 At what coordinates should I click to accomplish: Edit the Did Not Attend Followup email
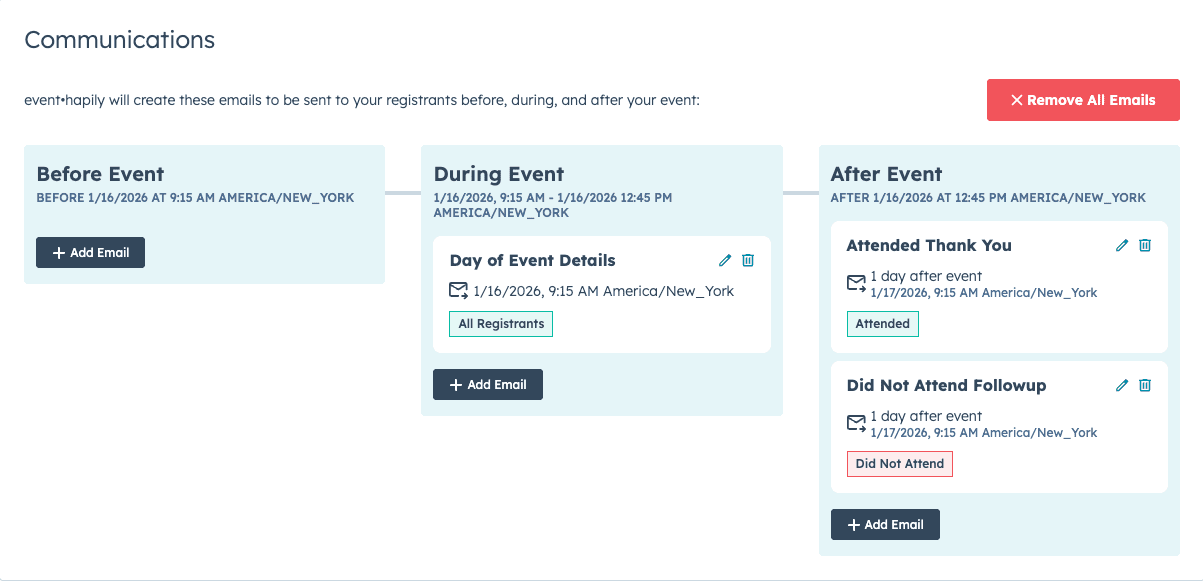pyautogui.click(x=1122, y=385)
